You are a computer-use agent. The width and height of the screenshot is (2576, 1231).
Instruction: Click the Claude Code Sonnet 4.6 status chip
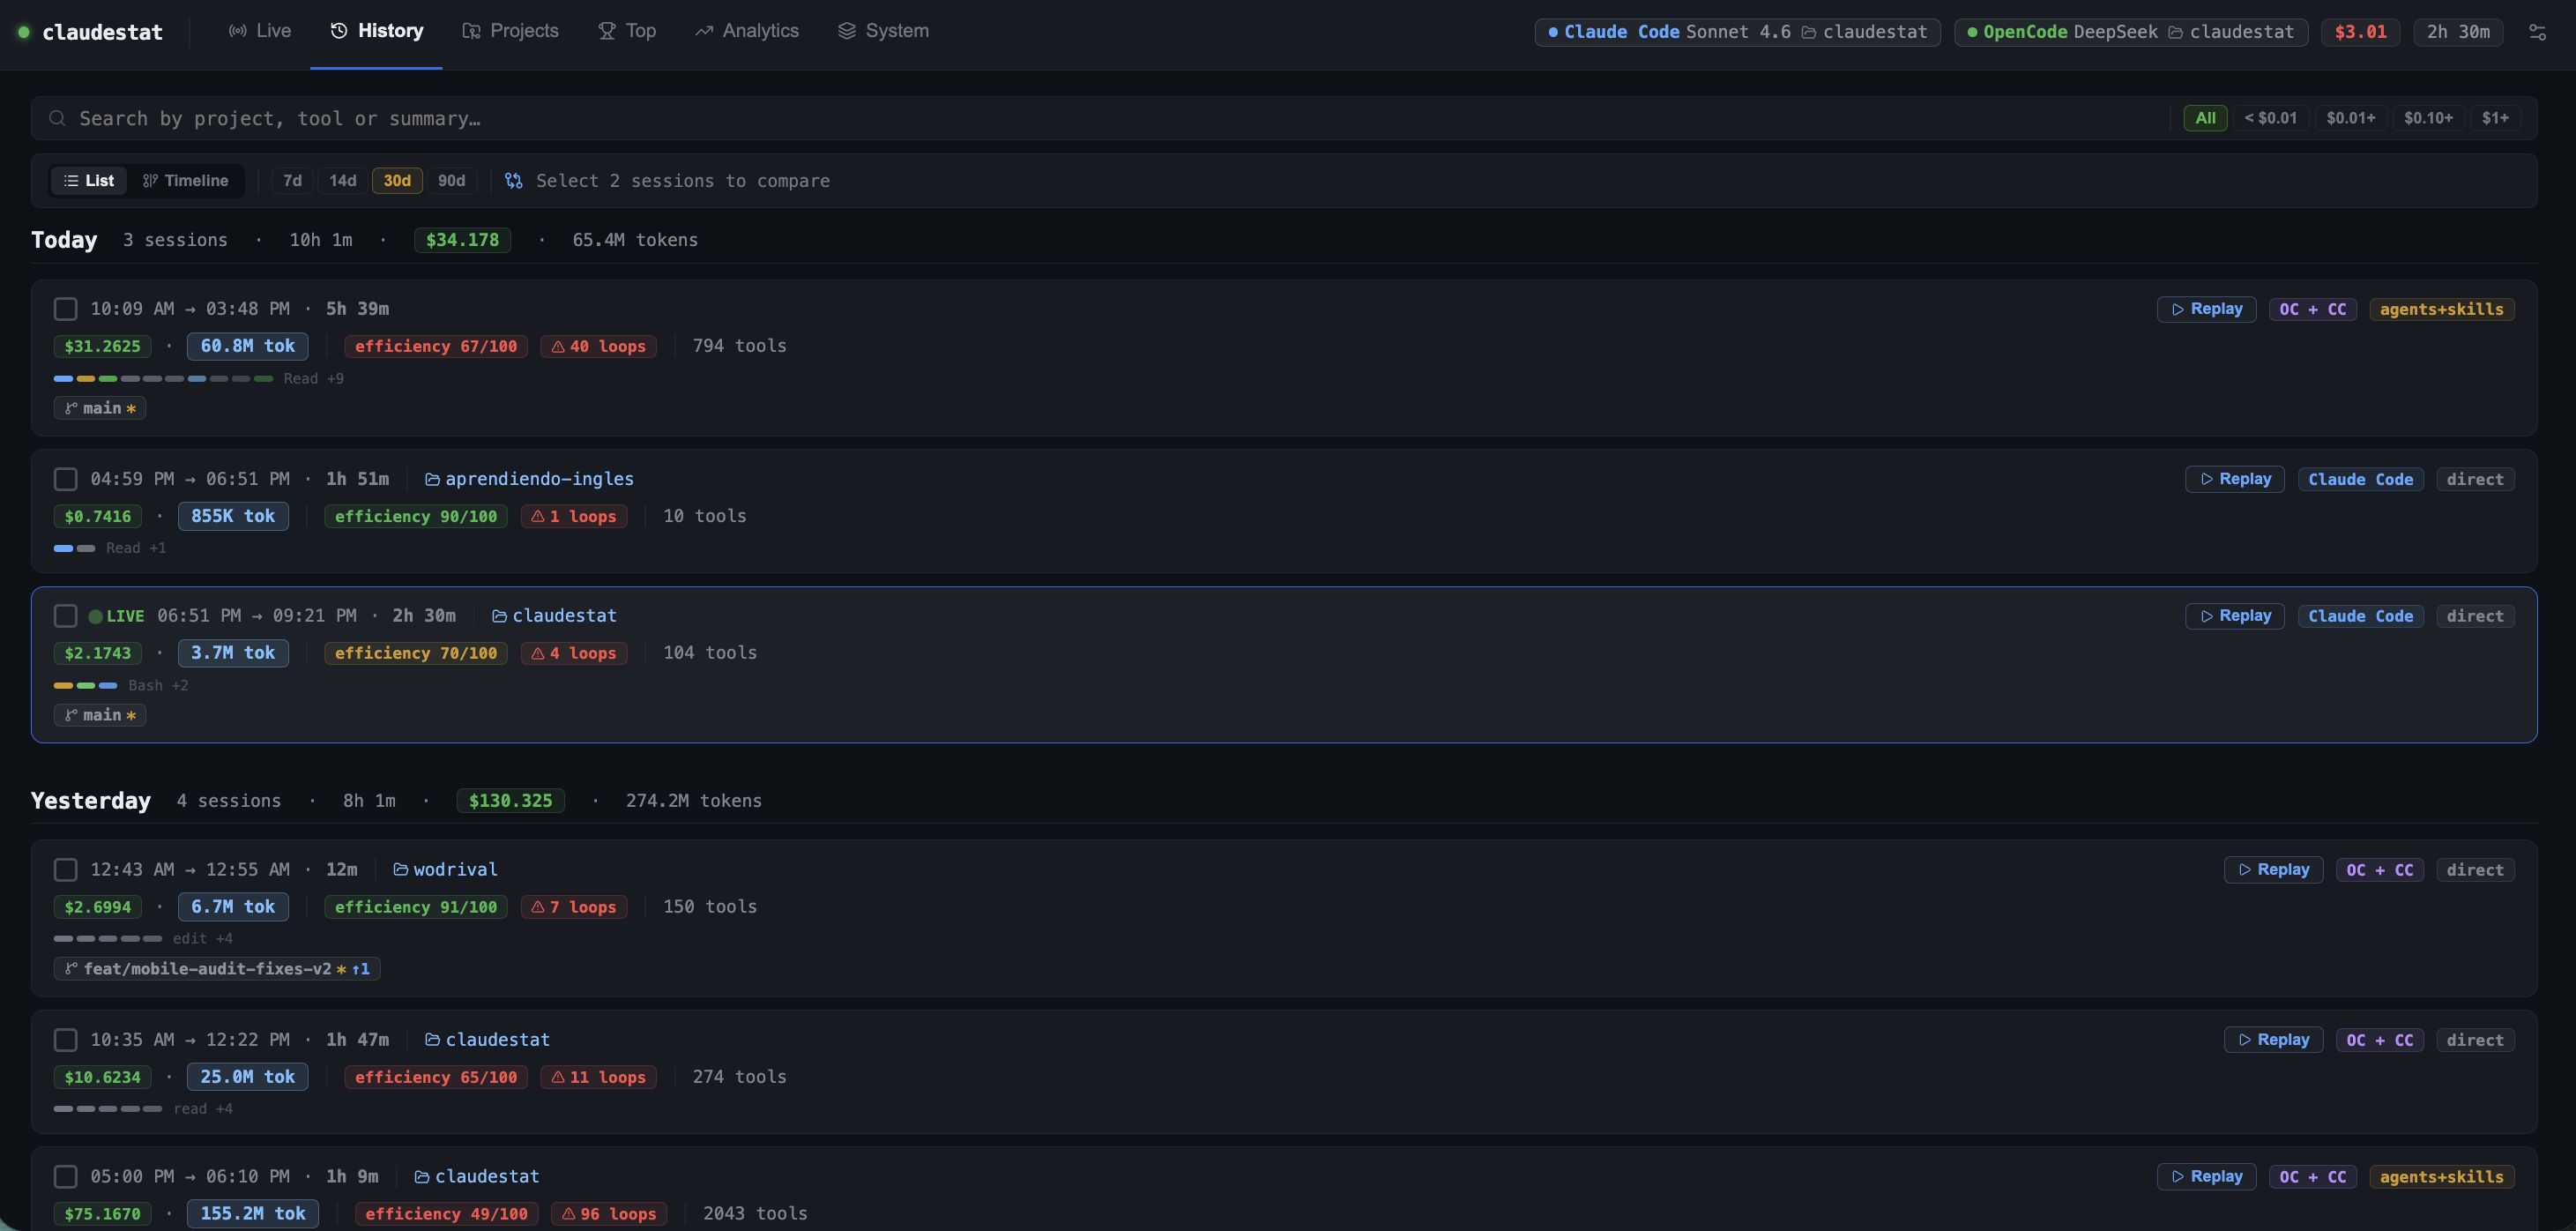[1737, 32]
